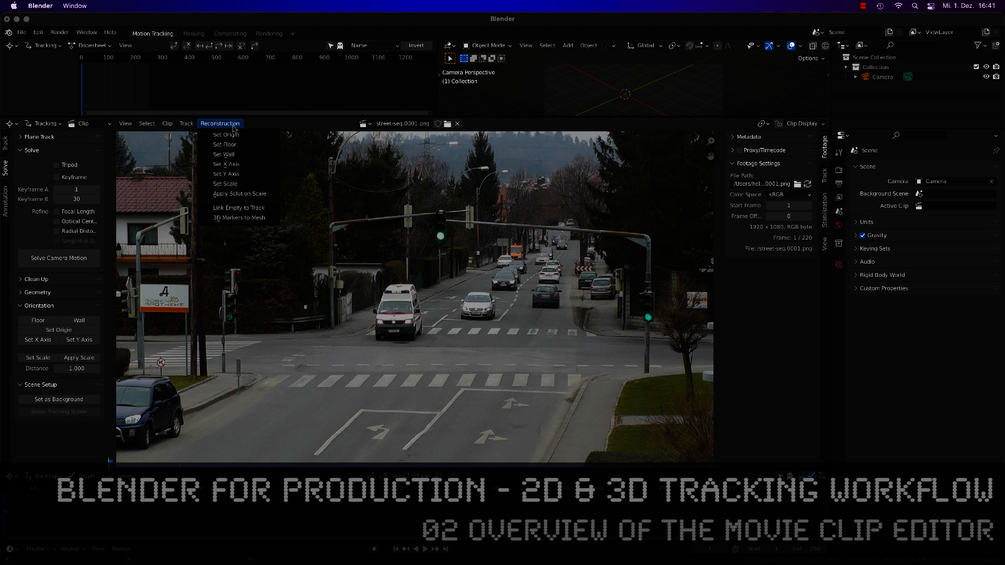Click Set as Background button
1005x565 pixels.
tap(58, 399)
